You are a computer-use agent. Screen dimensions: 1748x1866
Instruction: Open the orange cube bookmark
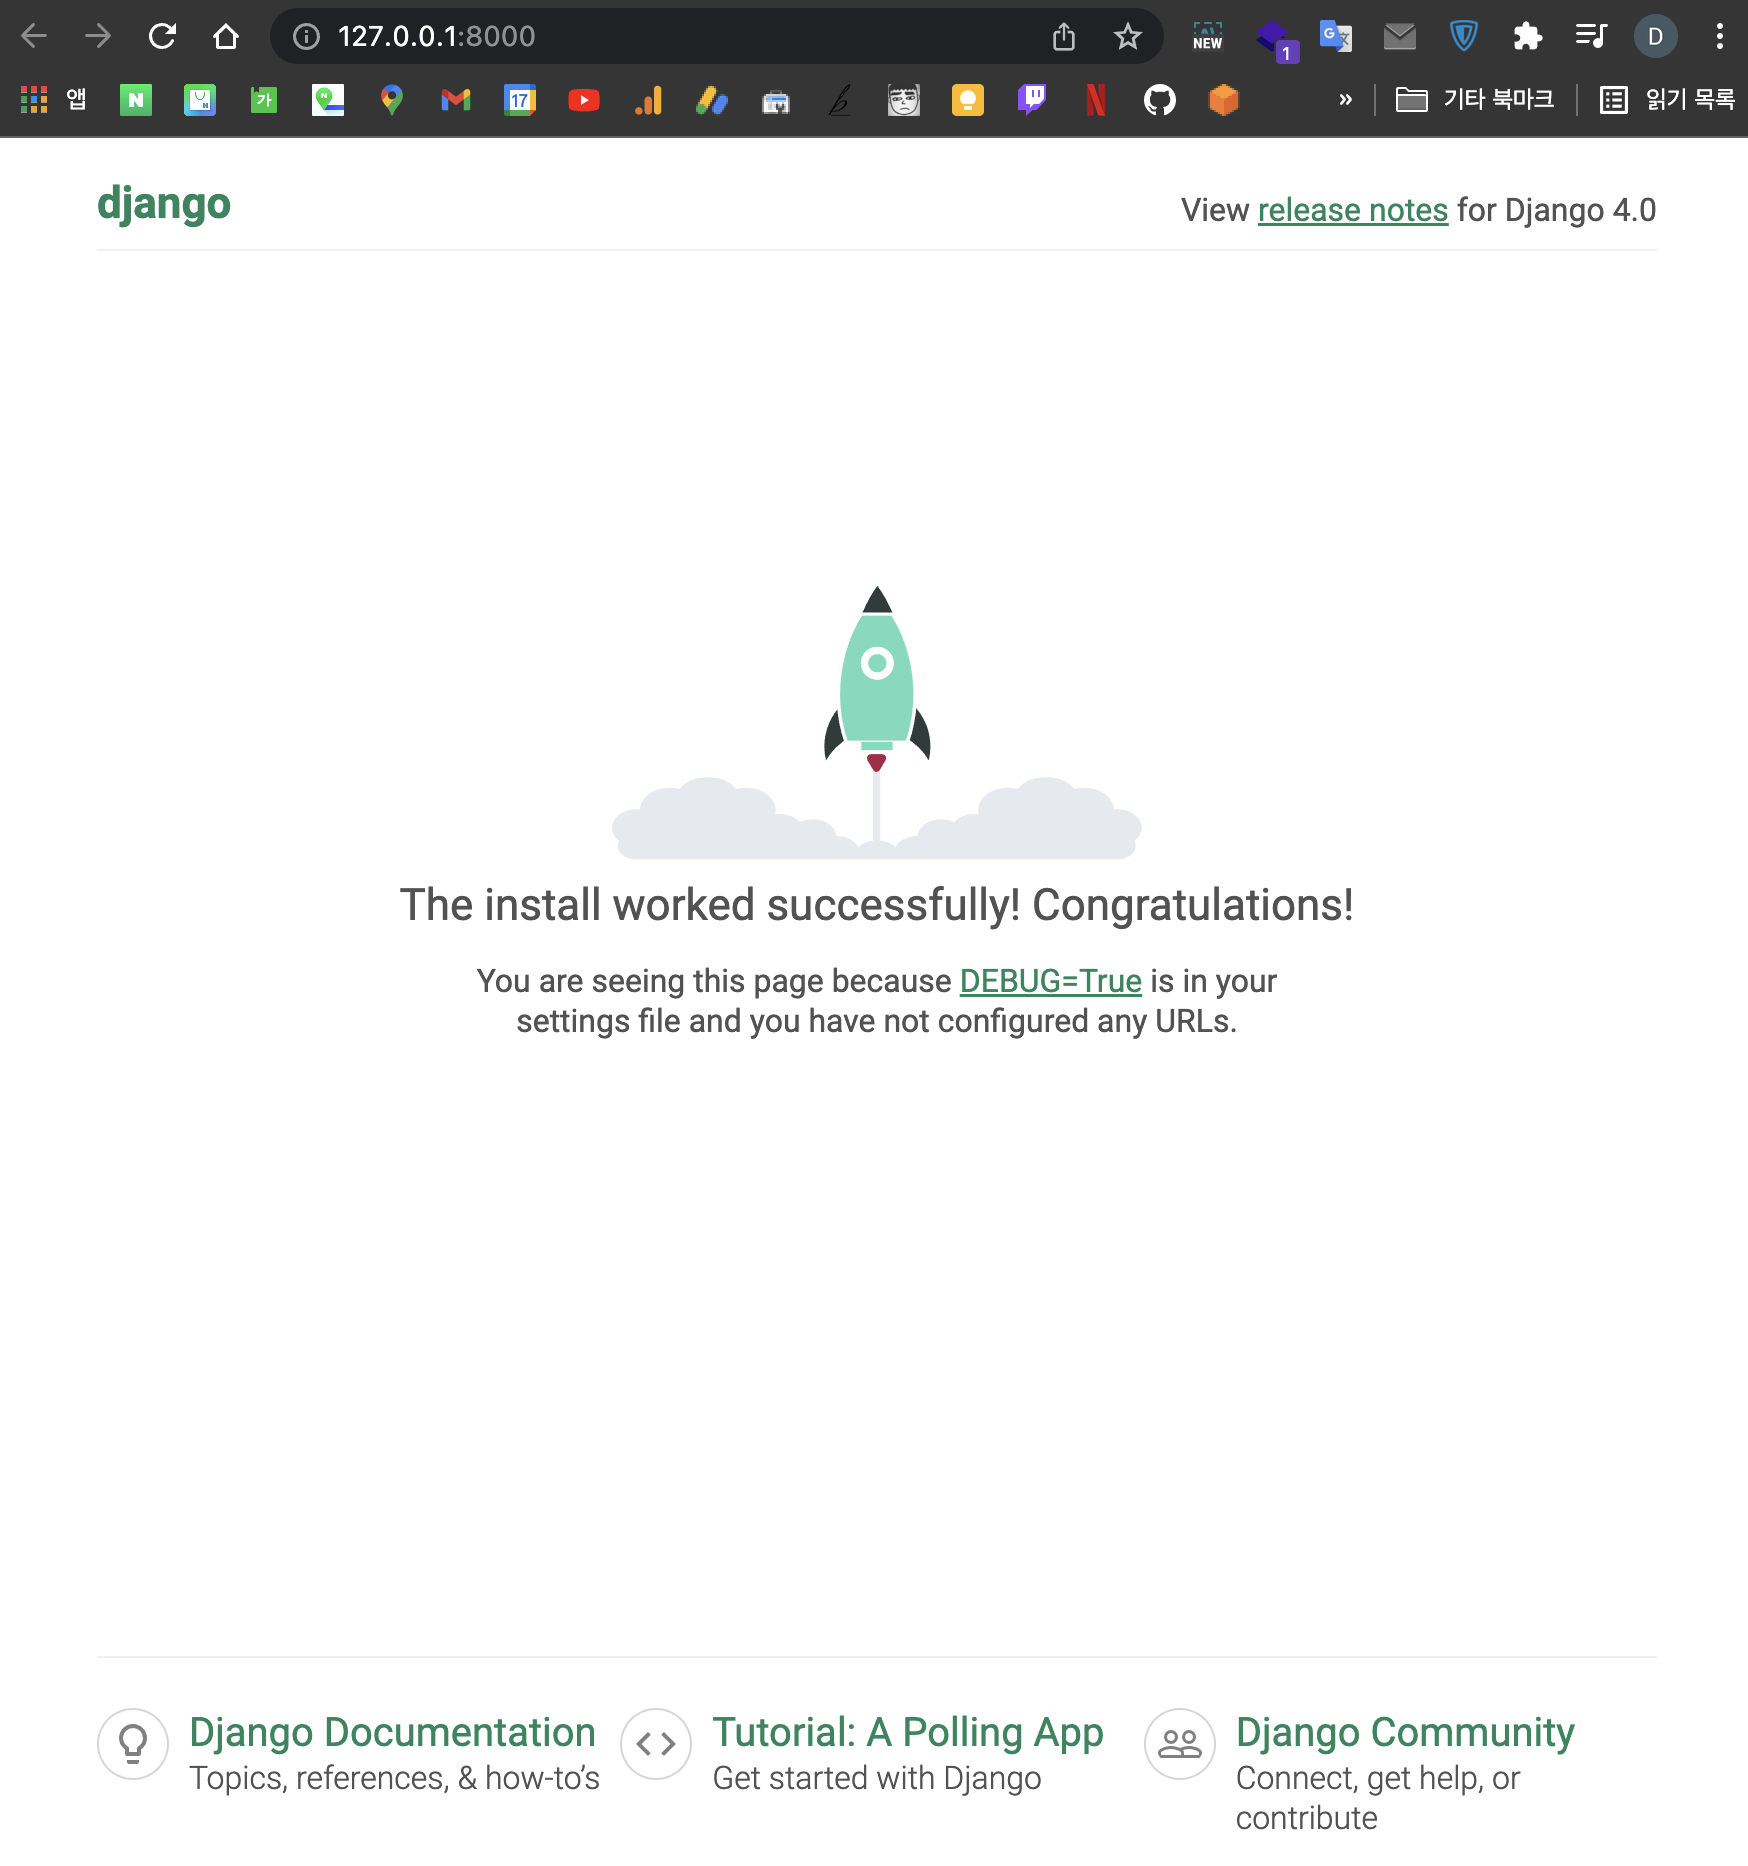1224,100
